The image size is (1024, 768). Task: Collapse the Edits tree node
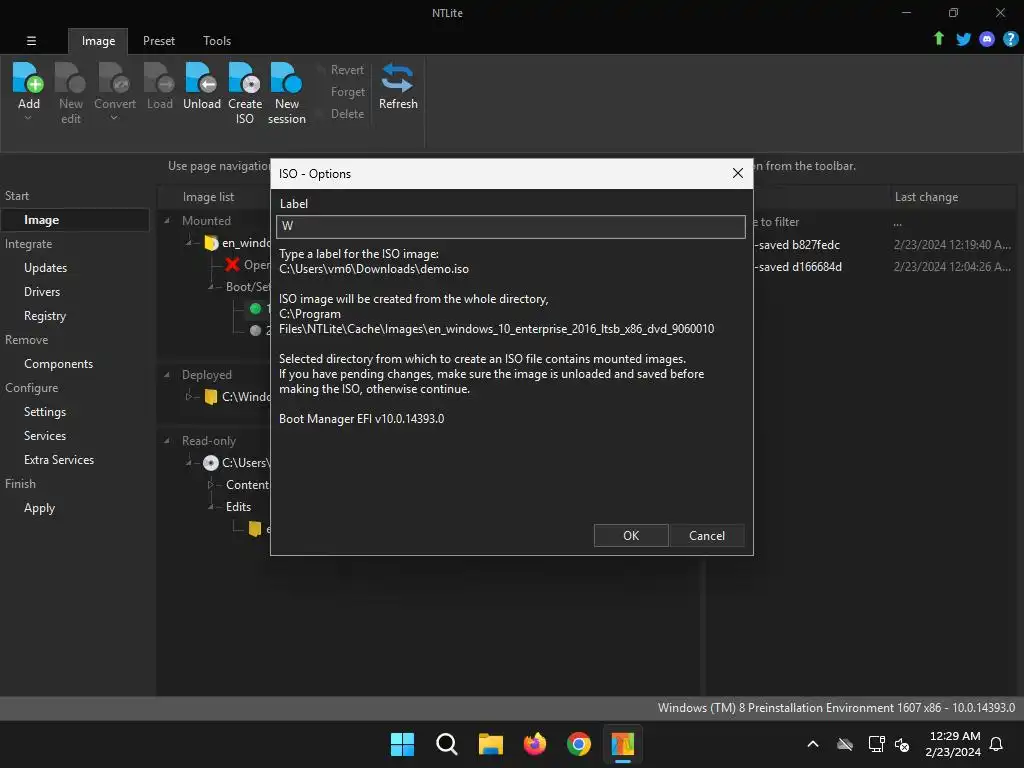coord(210,507)
